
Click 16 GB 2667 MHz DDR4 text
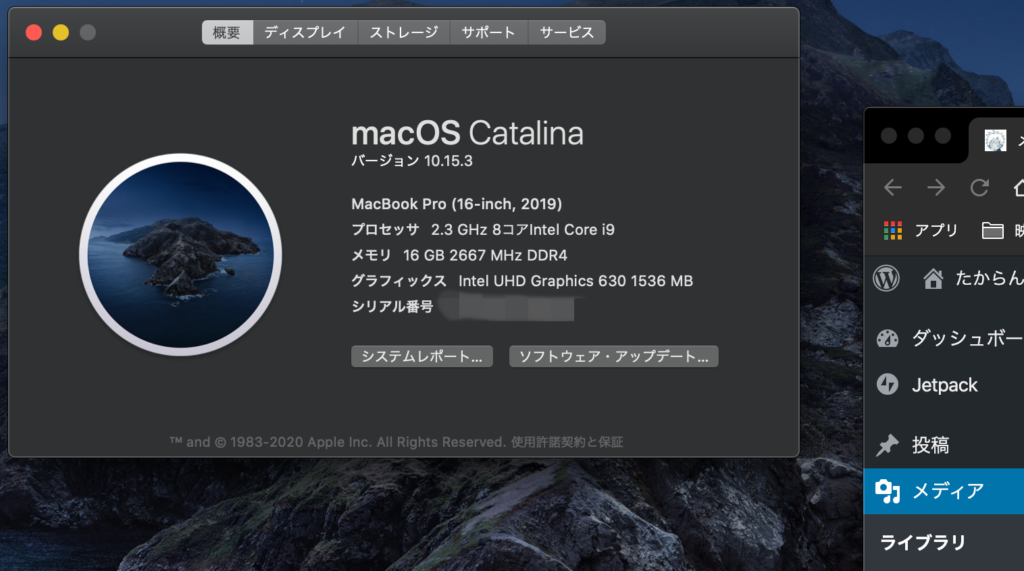click(x=485, y=255)
